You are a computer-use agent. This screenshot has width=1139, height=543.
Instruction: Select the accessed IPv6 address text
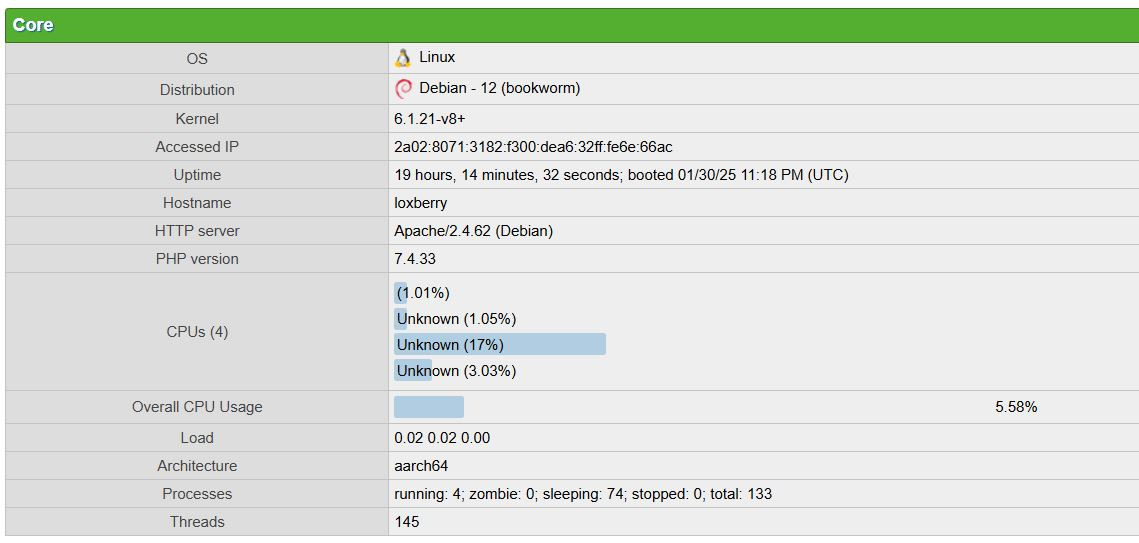click(533, 147)
